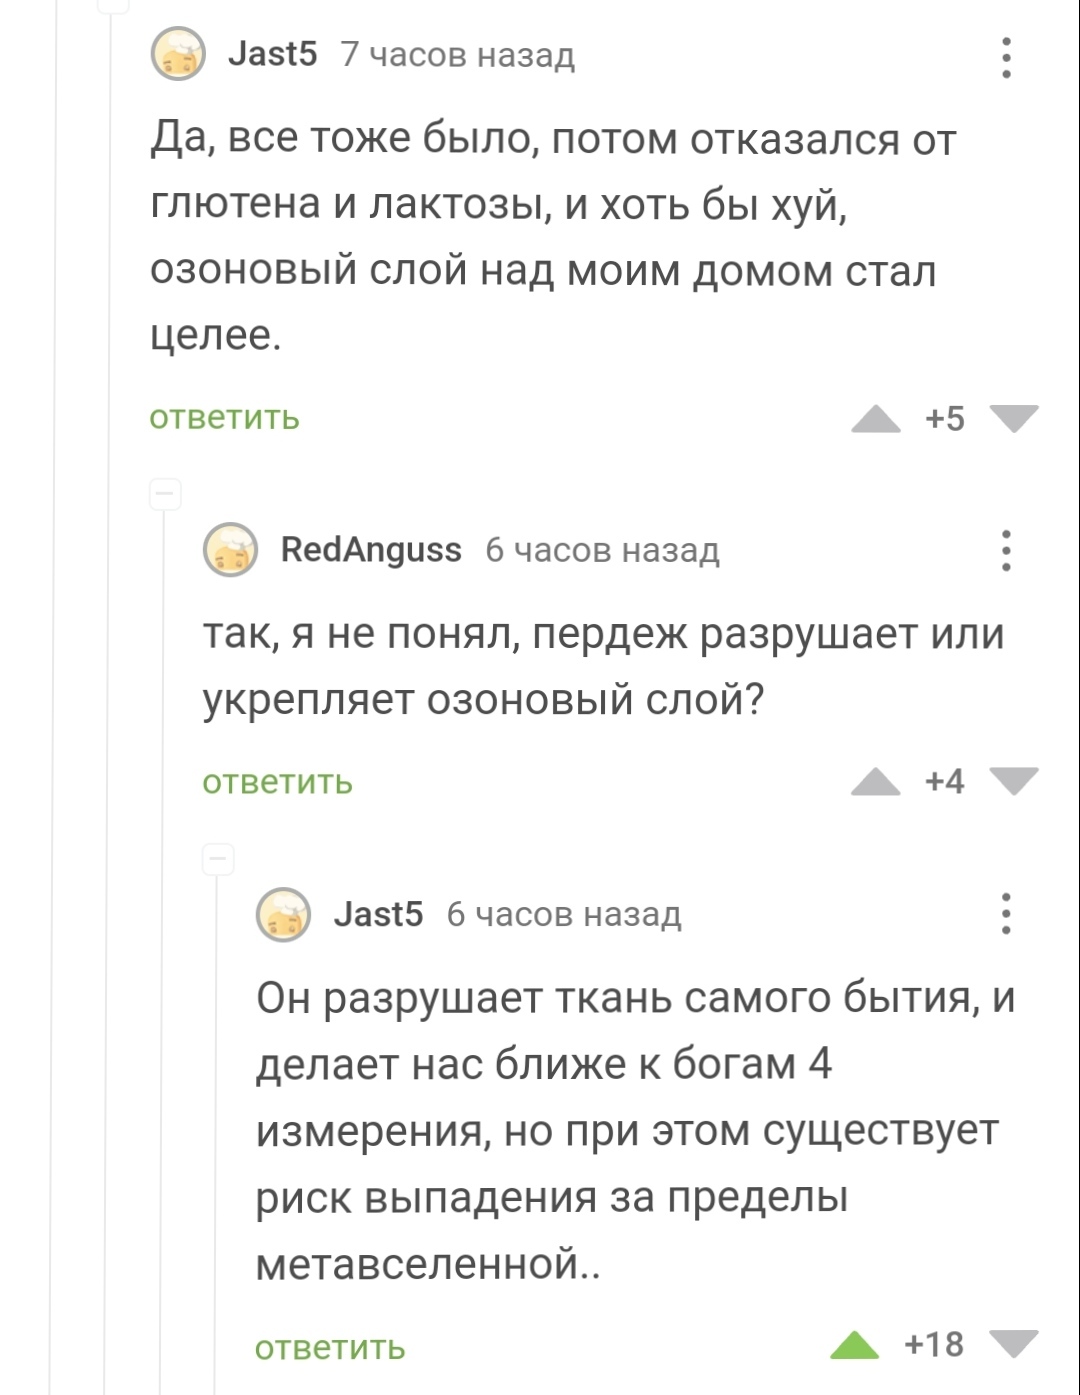Downvote RedAnguss's comment rated +4
The width and height of the screenshot is (1080, 1395).
click(x=1015, y=781)
